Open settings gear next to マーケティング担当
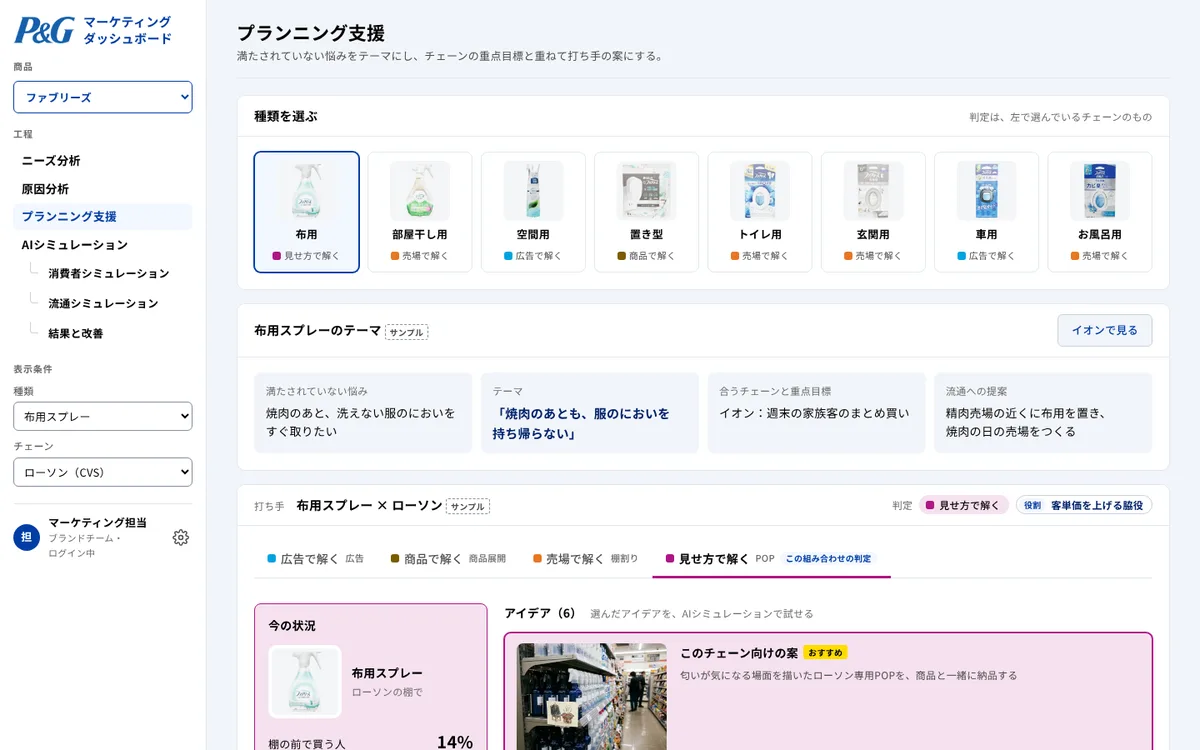The image size is (1200, 750). point(181,537)
